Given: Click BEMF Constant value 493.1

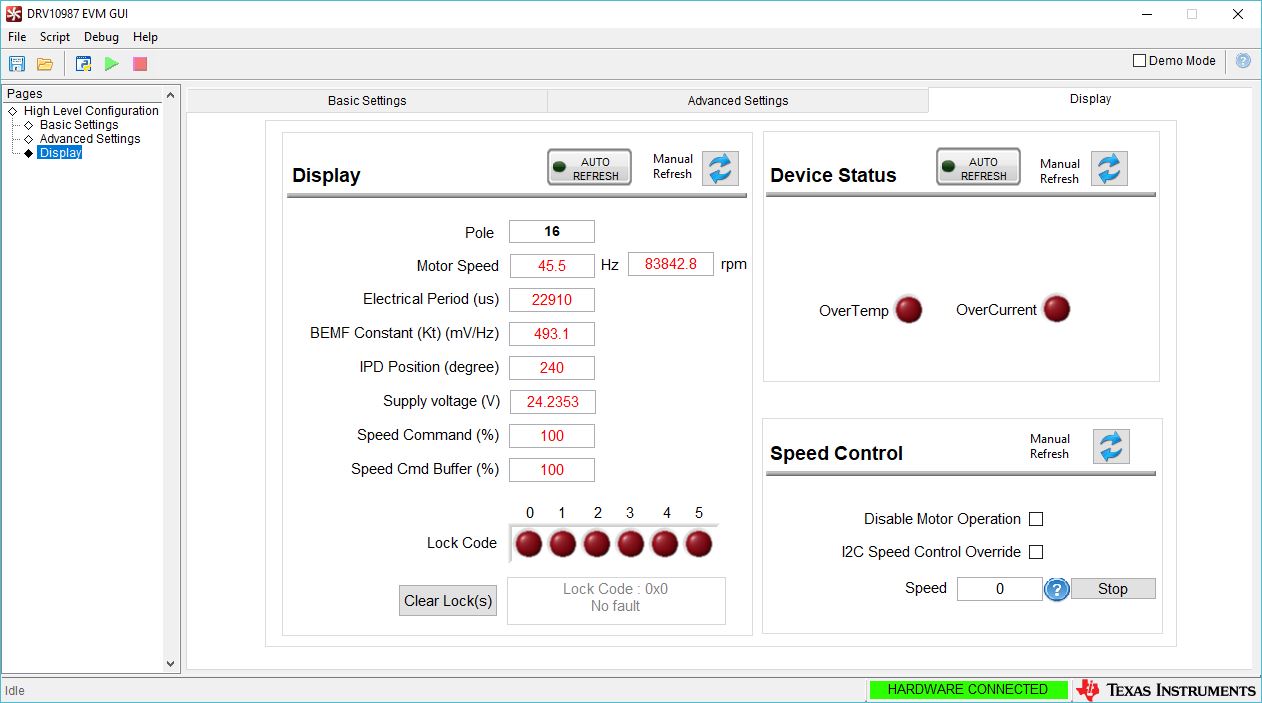Looking at the screenshot, I should [x=552, y=334].
